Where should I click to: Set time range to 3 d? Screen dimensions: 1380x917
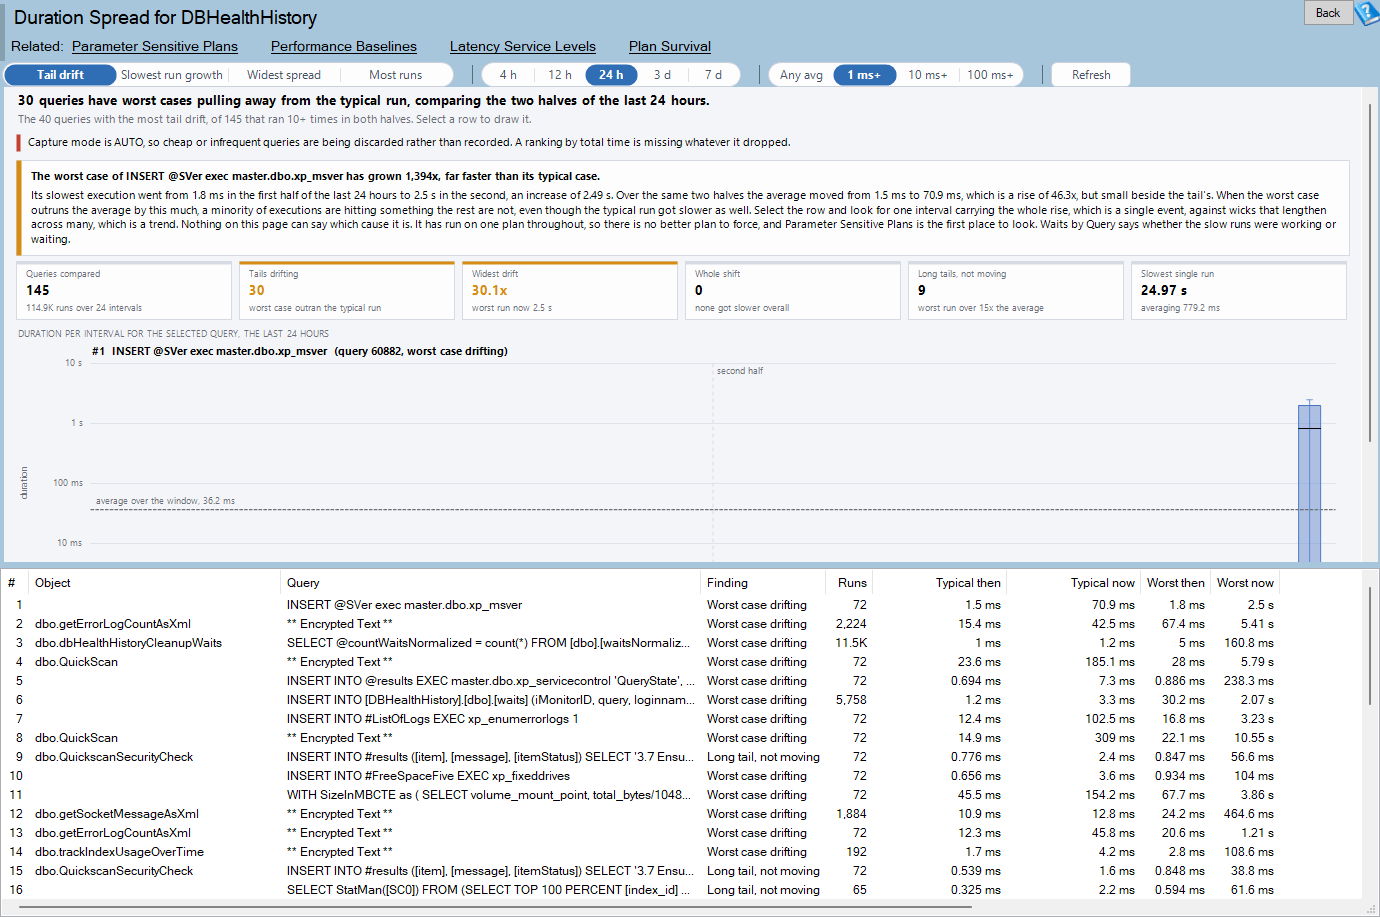(662, 75)
